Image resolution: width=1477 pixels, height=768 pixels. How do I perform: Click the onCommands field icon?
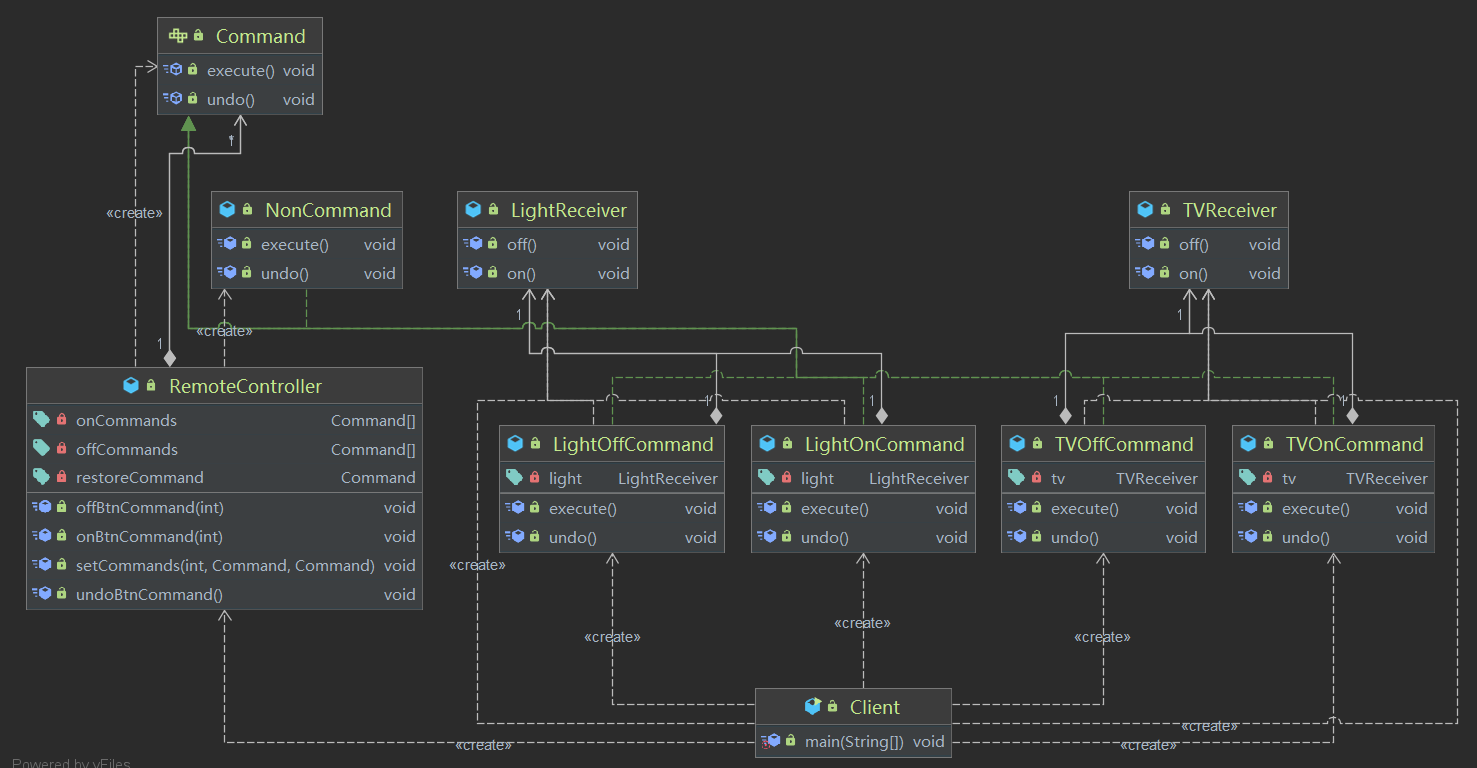[x=41, y=420]
